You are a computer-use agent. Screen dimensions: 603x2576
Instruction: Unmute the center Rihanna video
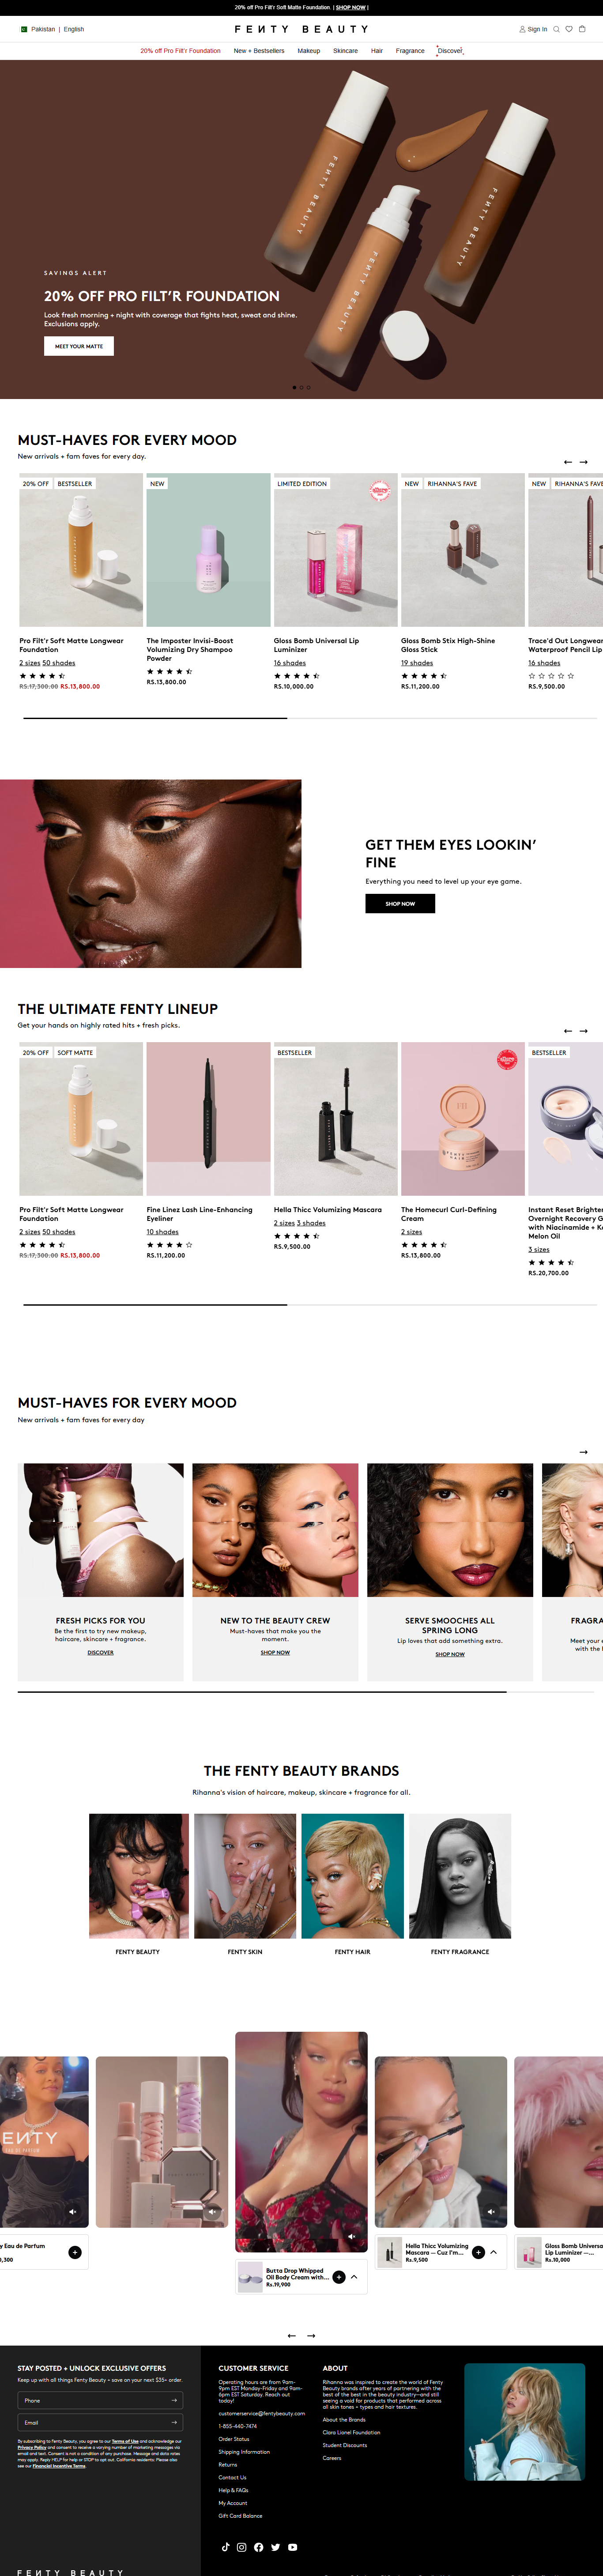[351, 2236]
